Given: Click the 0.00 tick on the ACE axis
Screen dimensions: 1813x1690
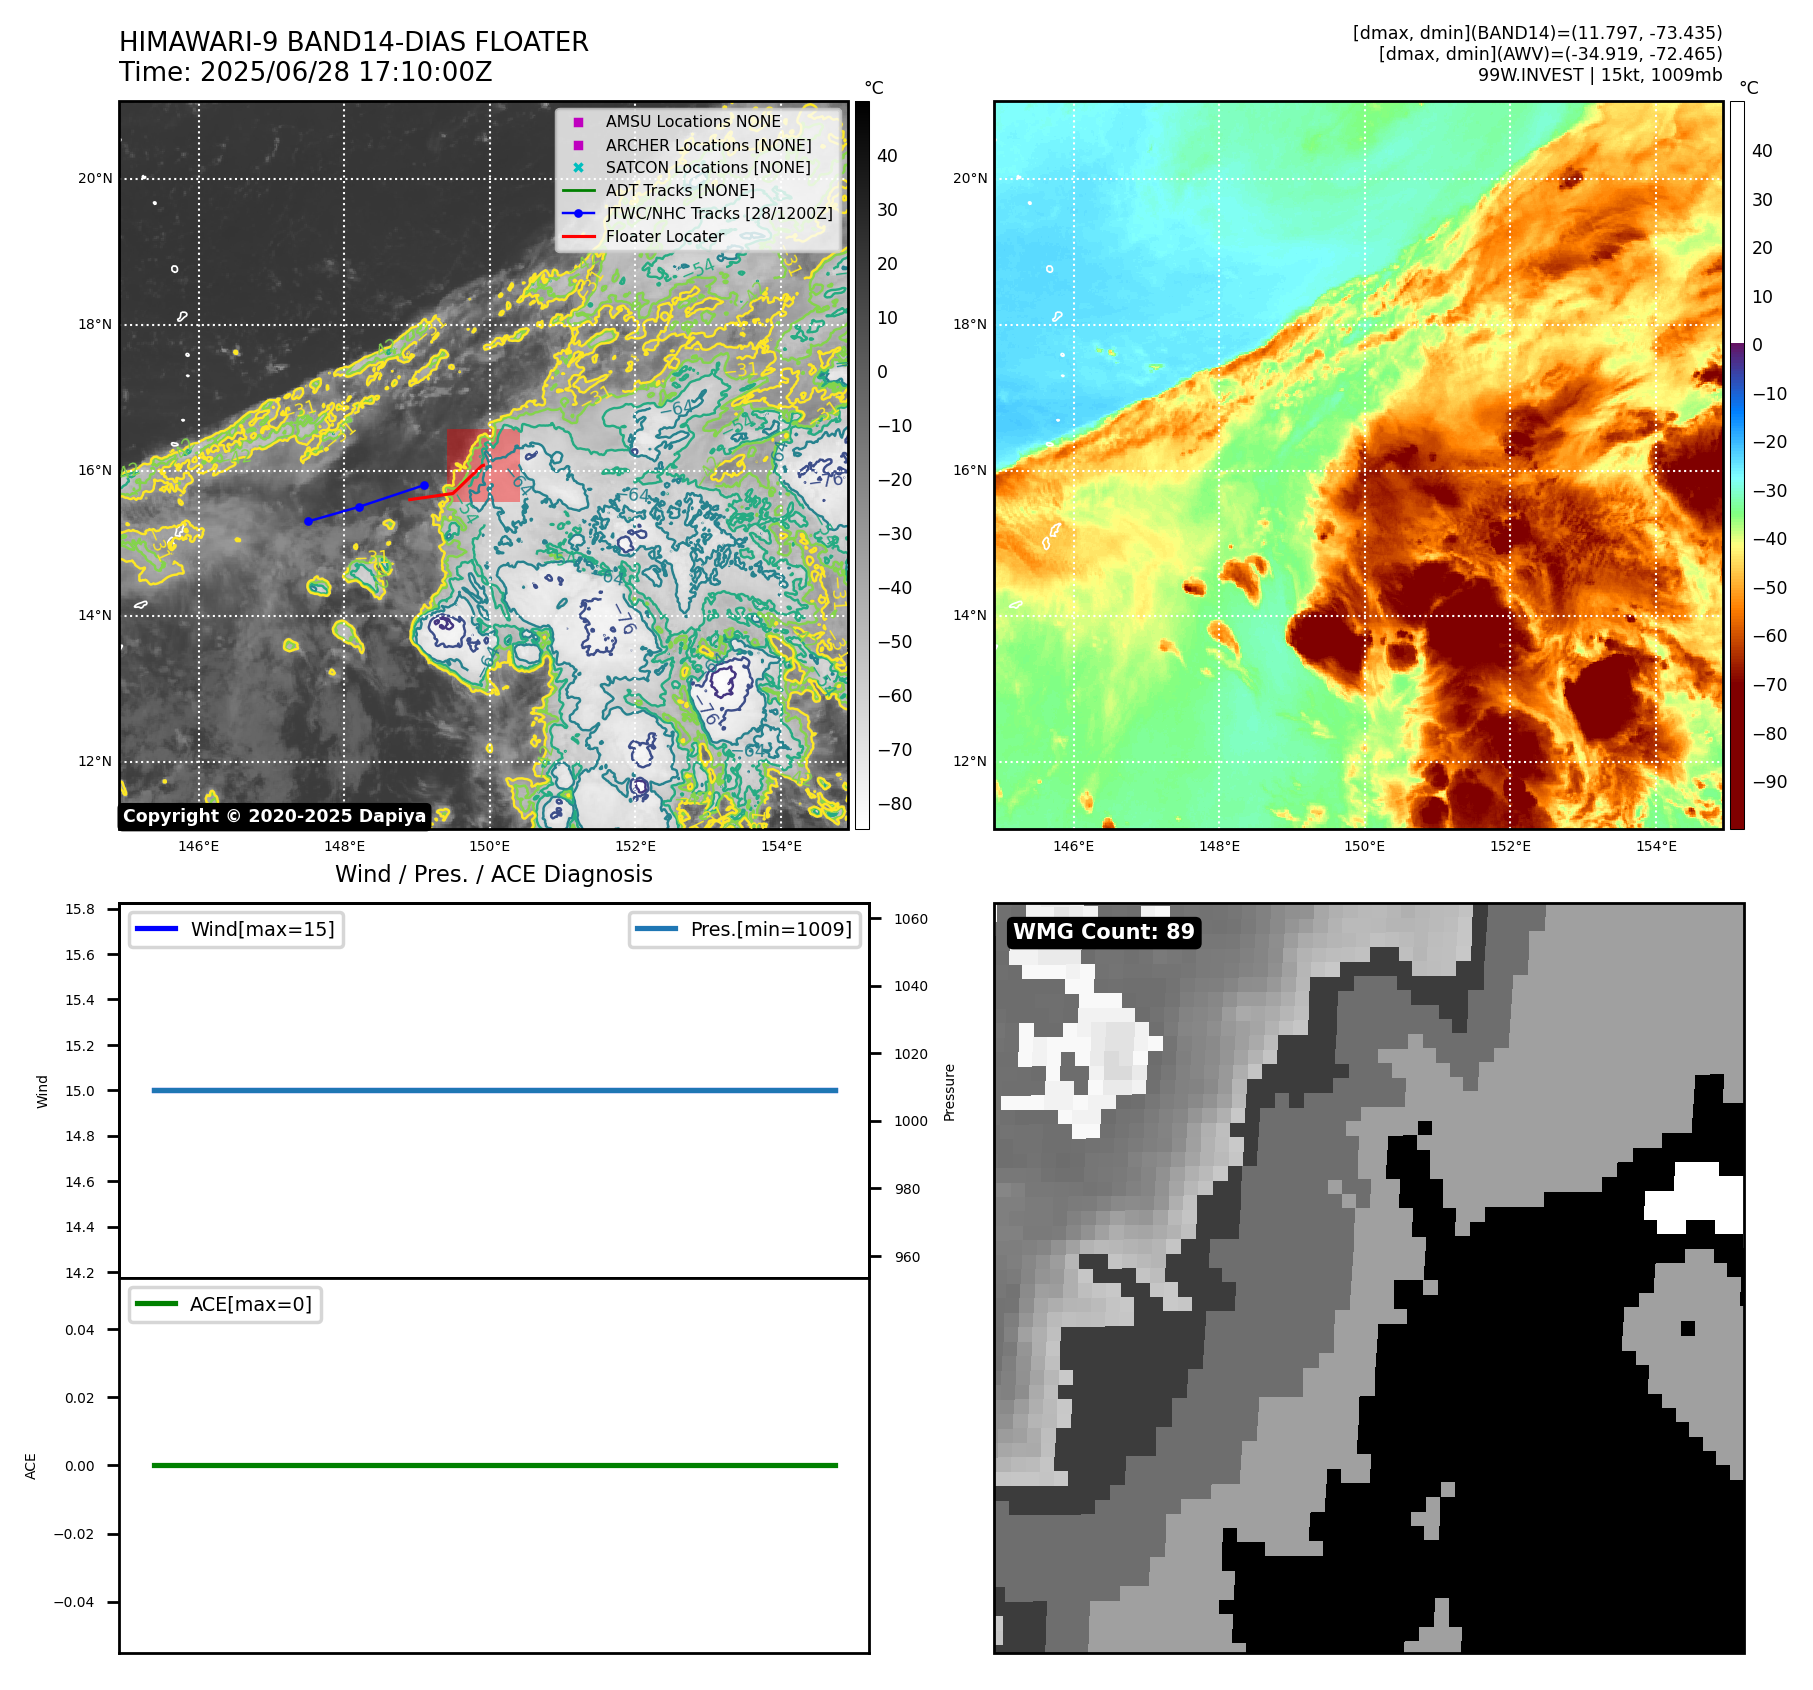Looking at the screenshot, I should (80, 1466).
